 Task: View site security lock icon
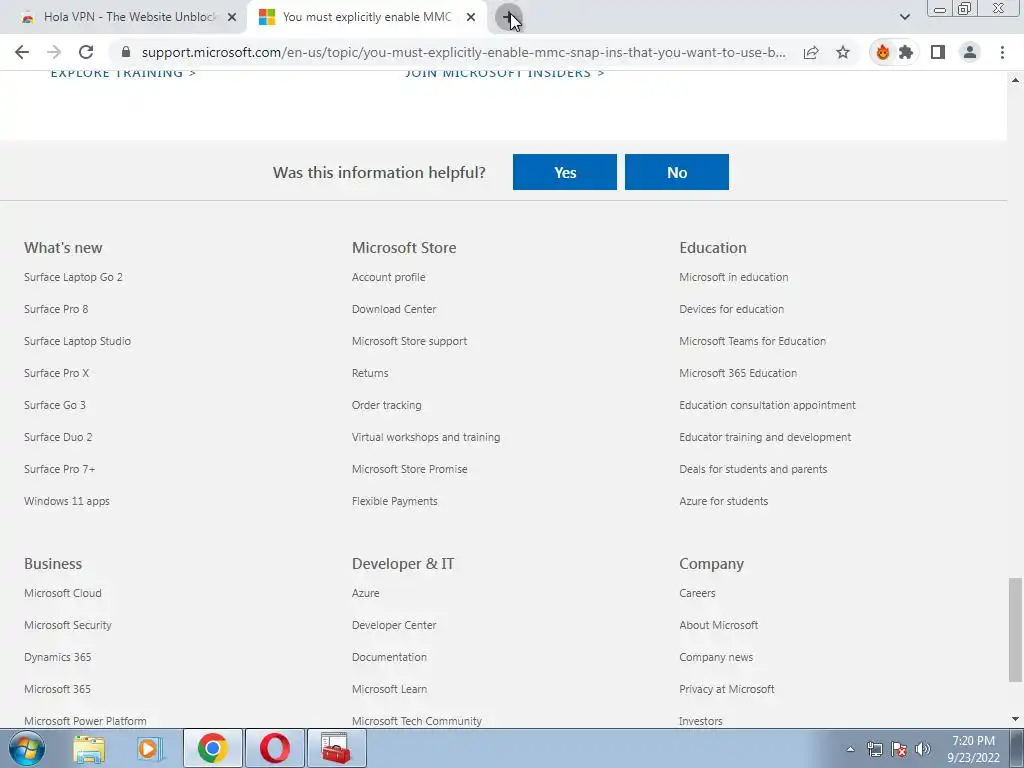click(126, 52)
